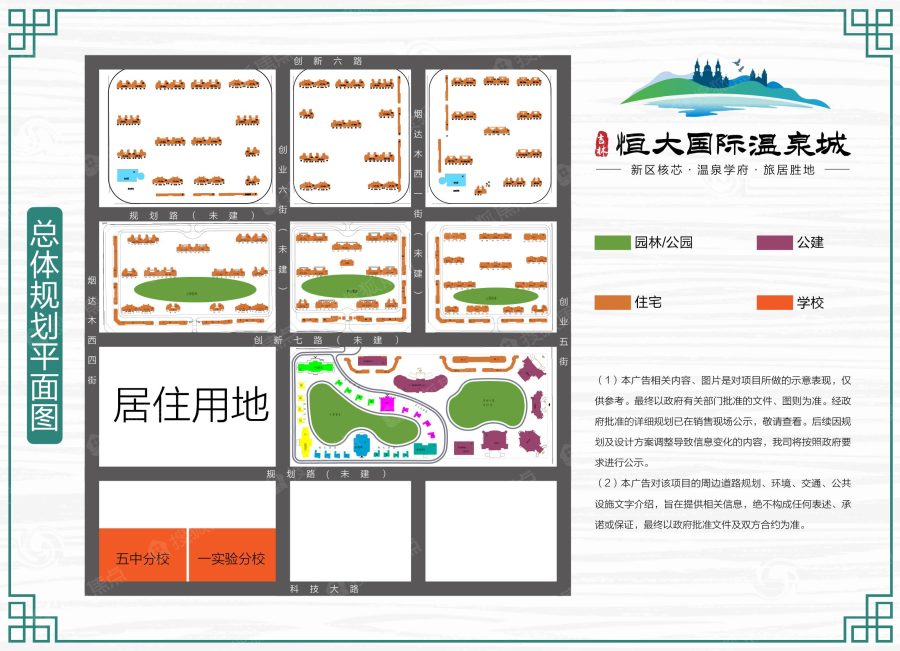
Task: Click the 科技大路 road label
Action: coord(325,589)
